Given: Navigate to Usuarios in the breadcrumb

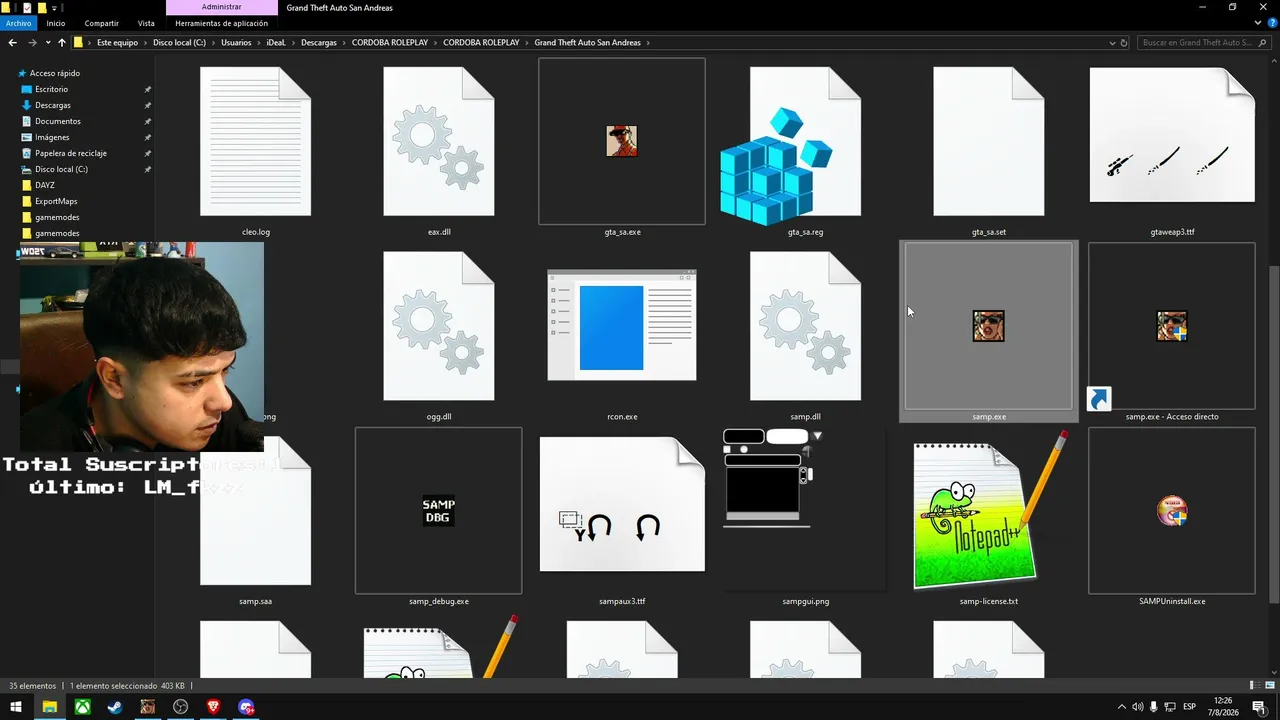Looking at the screenshot, I should pyautogui.click(x=236, y=43).
